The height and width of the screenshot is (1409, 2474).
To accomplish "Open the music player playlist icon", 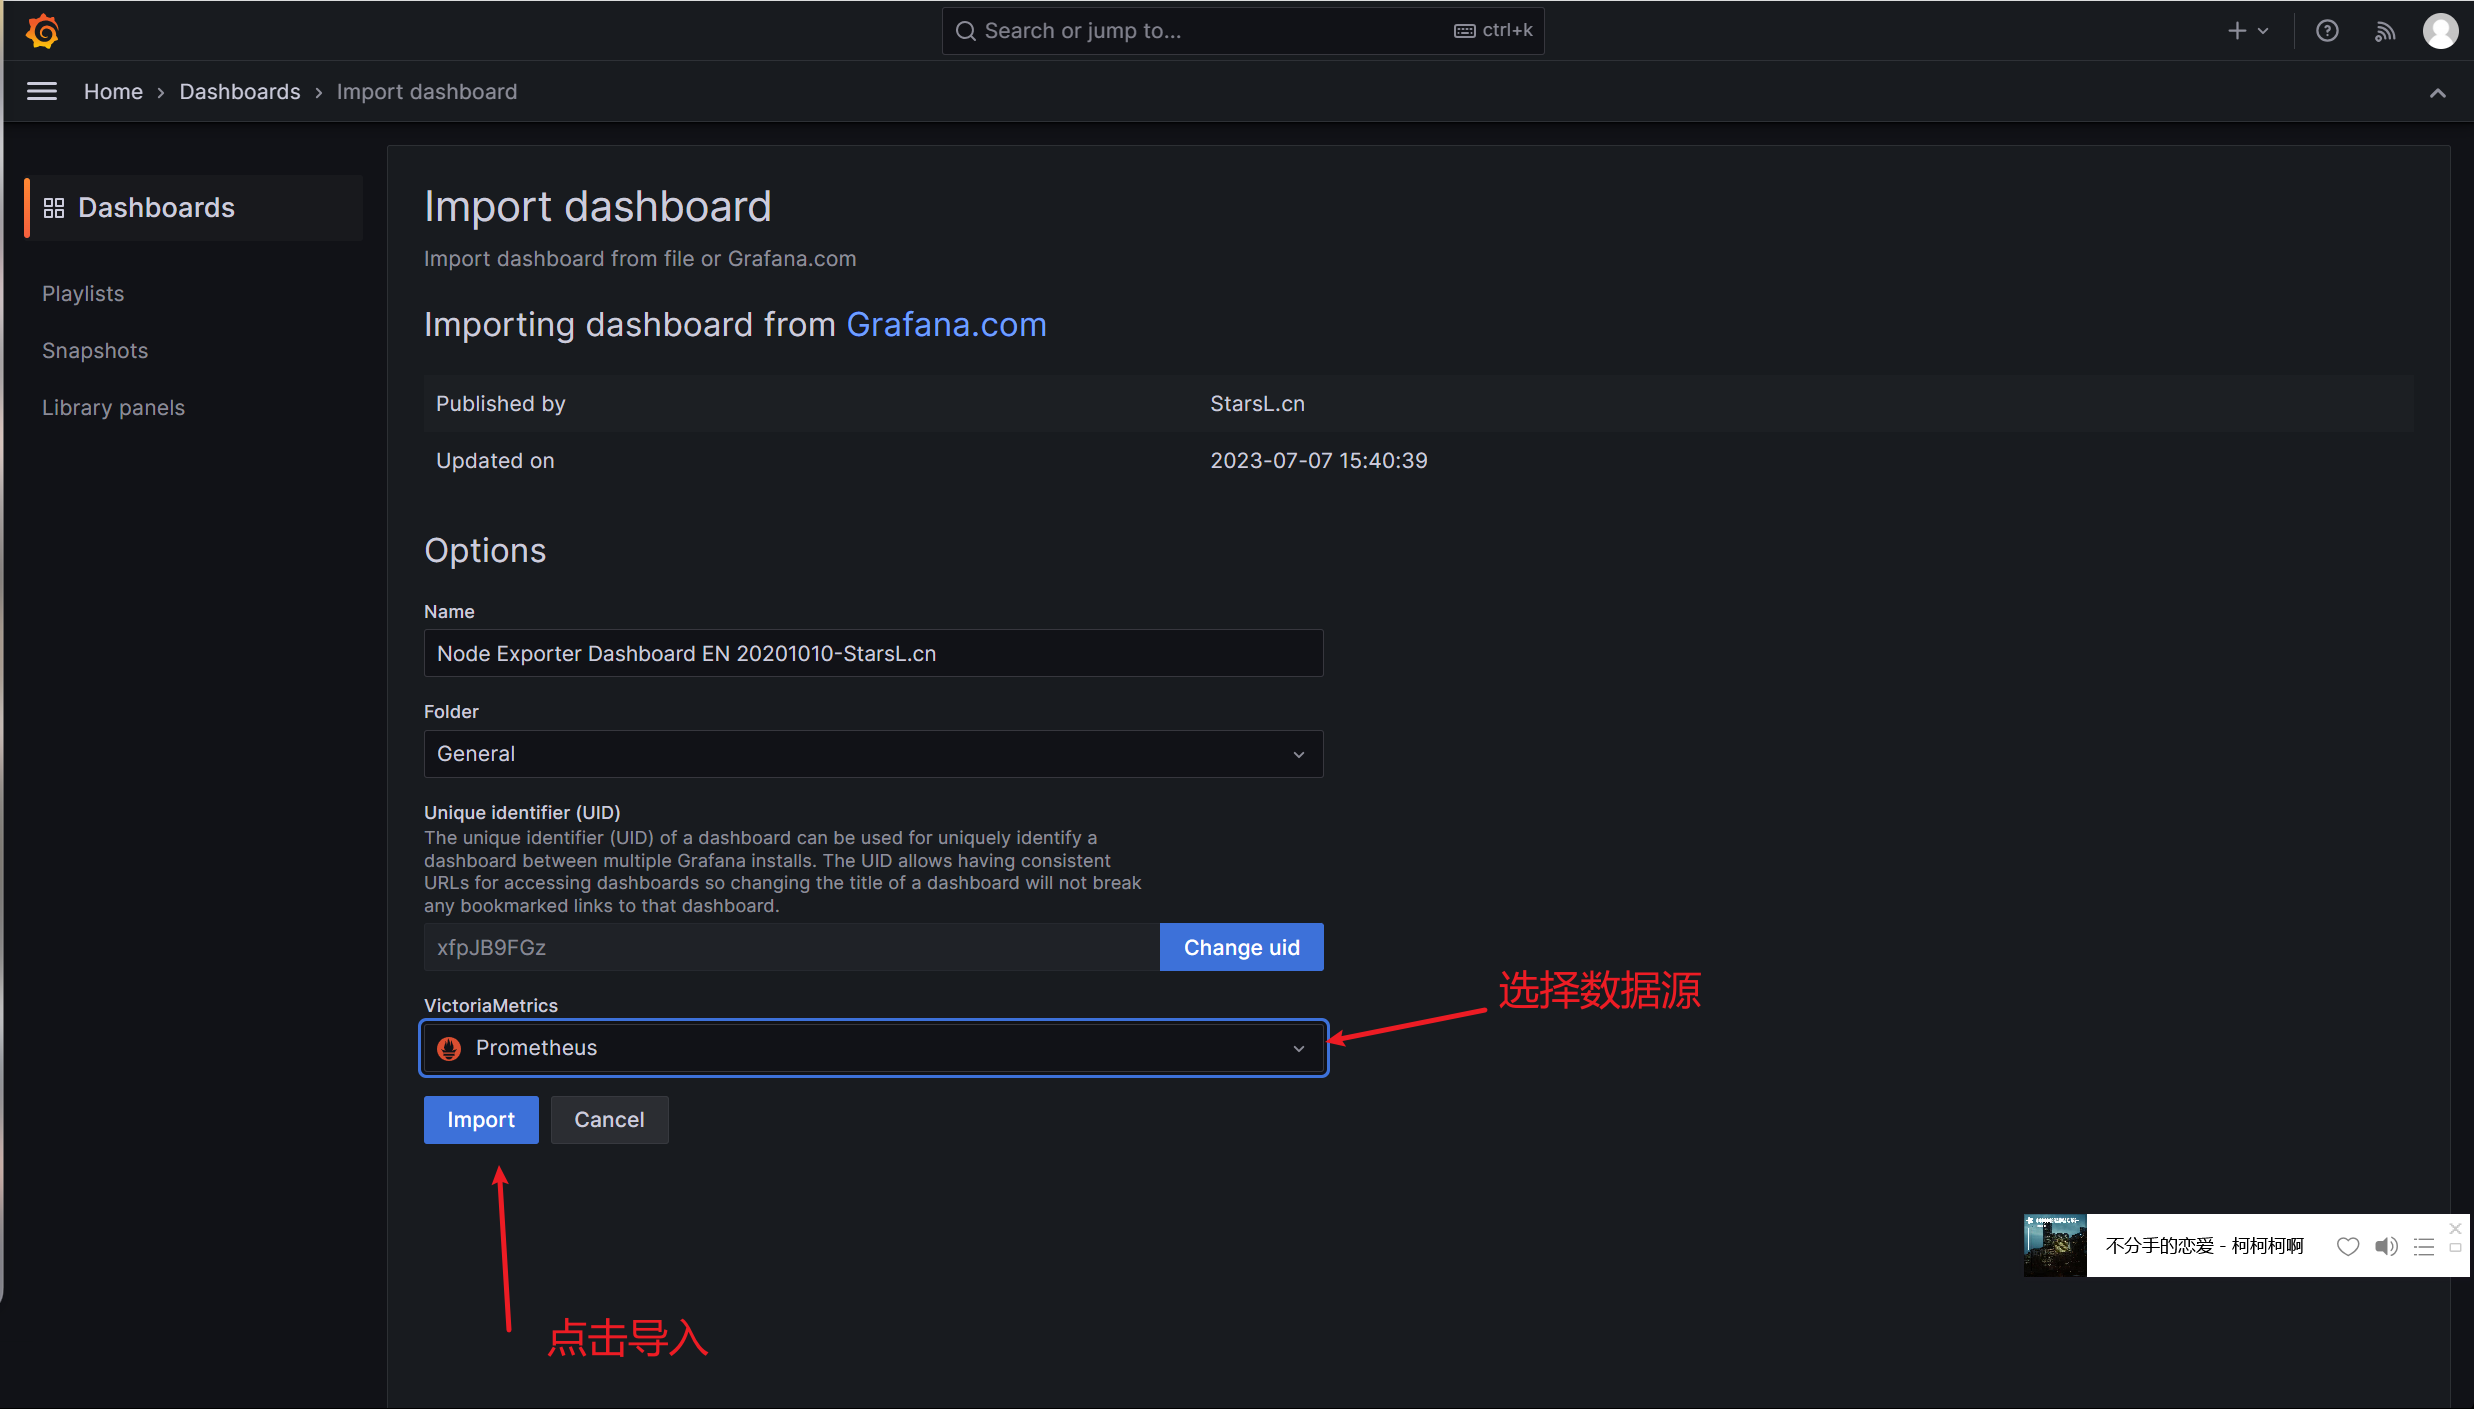I will (2423, 1246).
